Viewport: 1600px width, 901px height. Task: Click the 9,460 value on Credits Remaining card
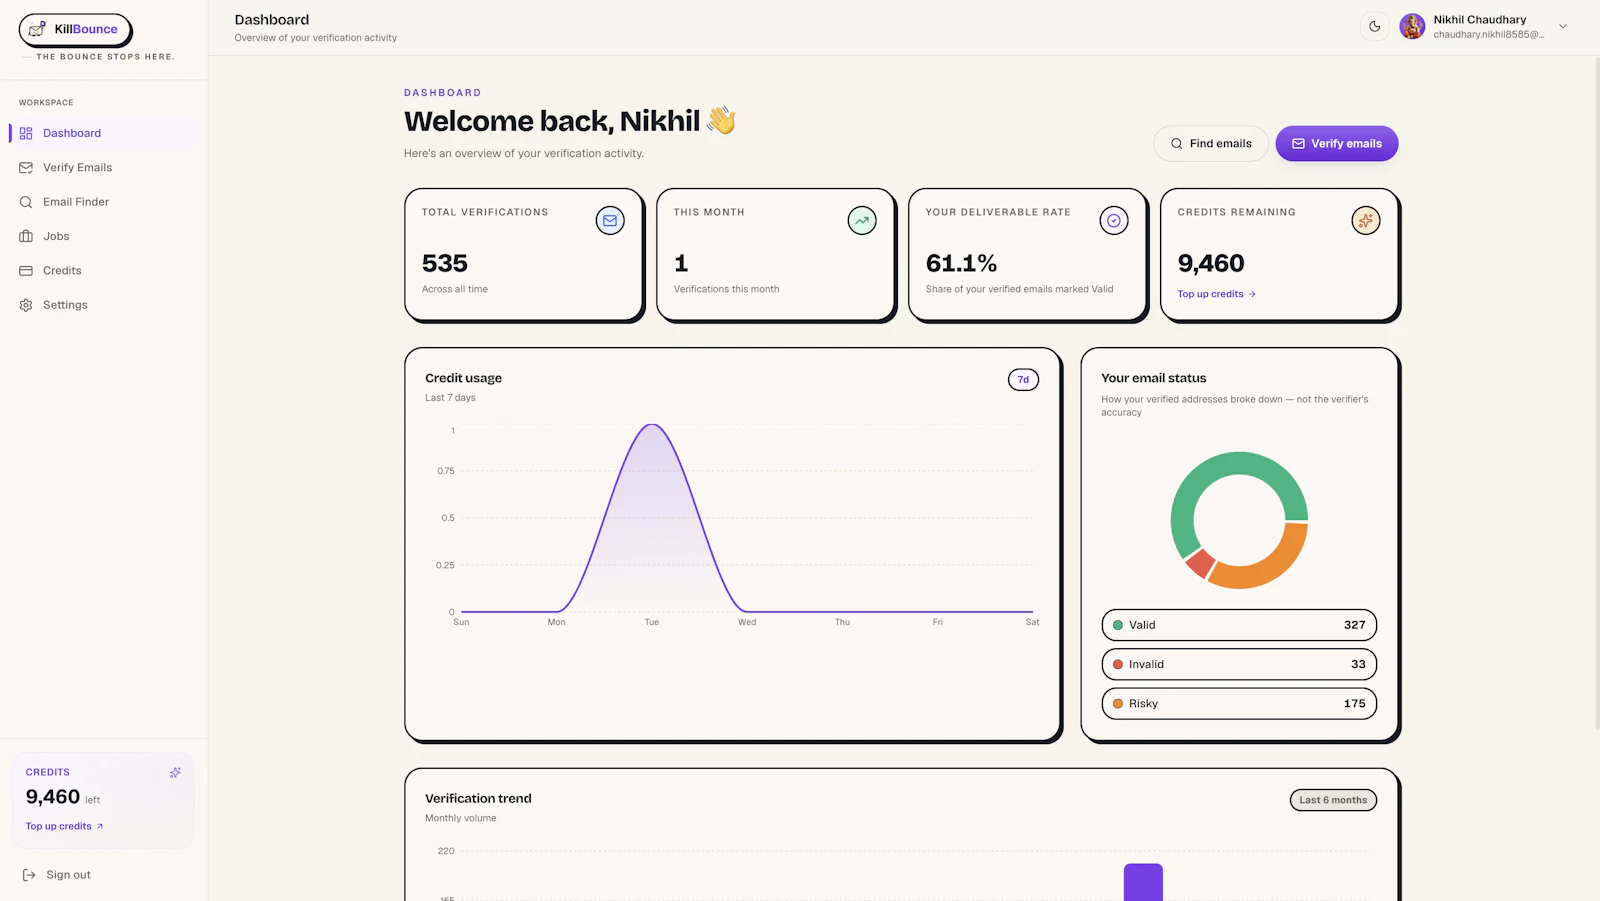point(1211,263)
